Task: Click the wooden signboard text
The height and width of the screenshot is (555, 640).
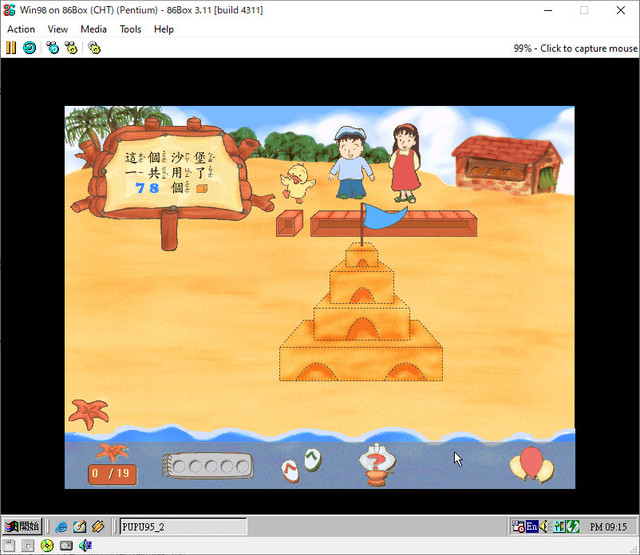Action: pos(169,173)
